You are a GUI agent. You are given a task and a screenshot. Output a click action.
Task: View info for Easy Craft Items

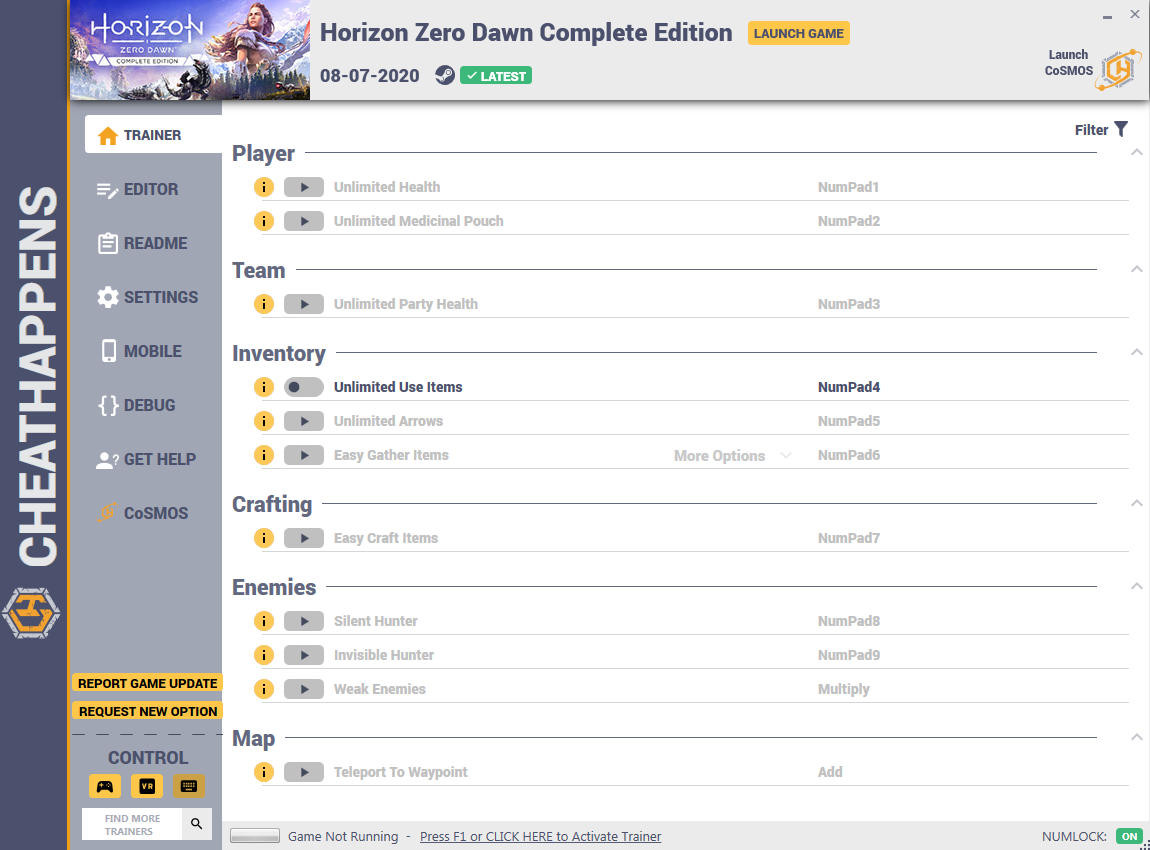[x=263, y=538]
